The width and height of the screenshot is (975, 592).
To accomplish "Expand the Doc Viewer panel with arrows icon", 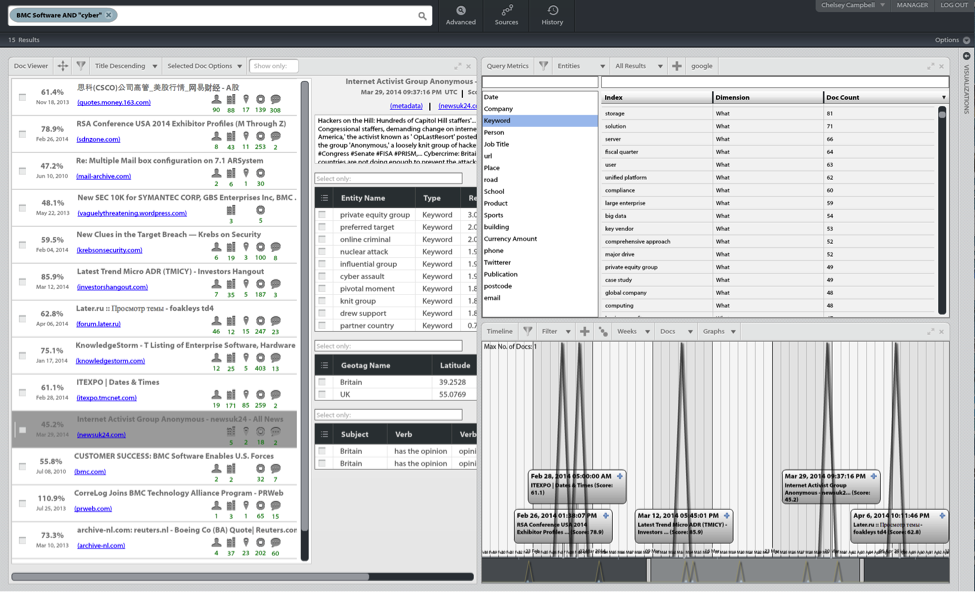I will pos(458,66).
